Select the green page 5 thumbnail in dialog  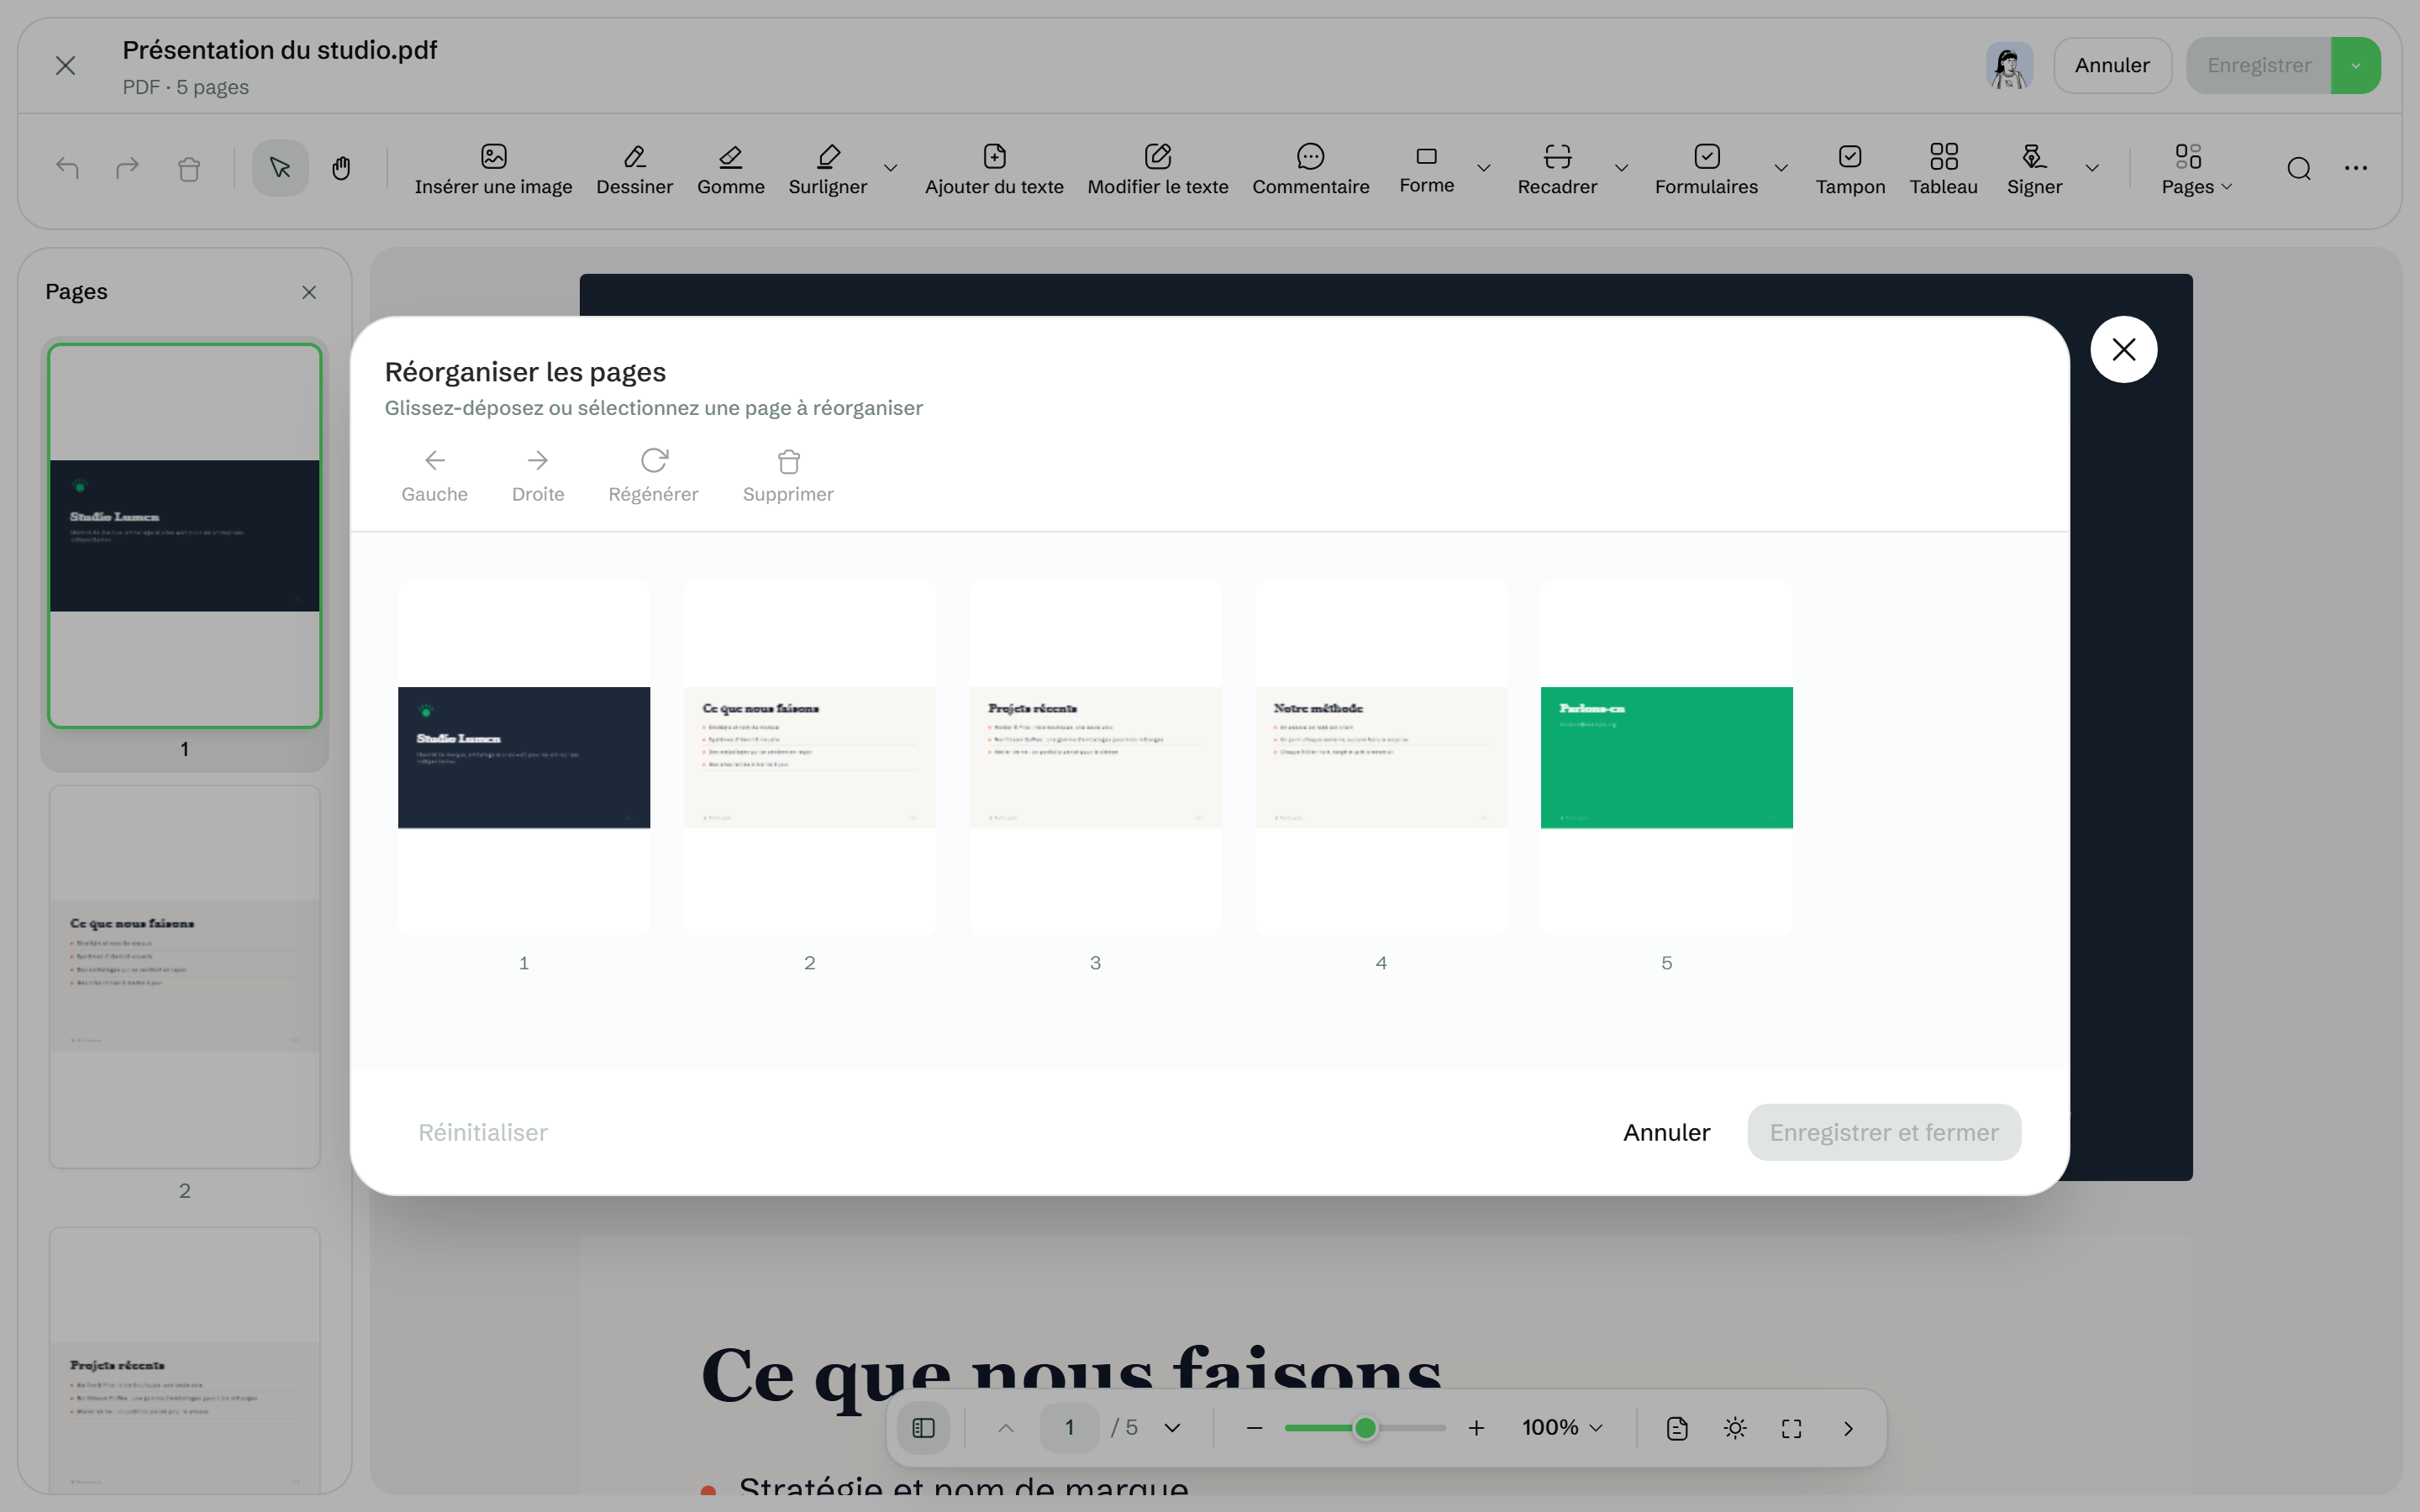pyautogui.click(x=1666, y=757)
